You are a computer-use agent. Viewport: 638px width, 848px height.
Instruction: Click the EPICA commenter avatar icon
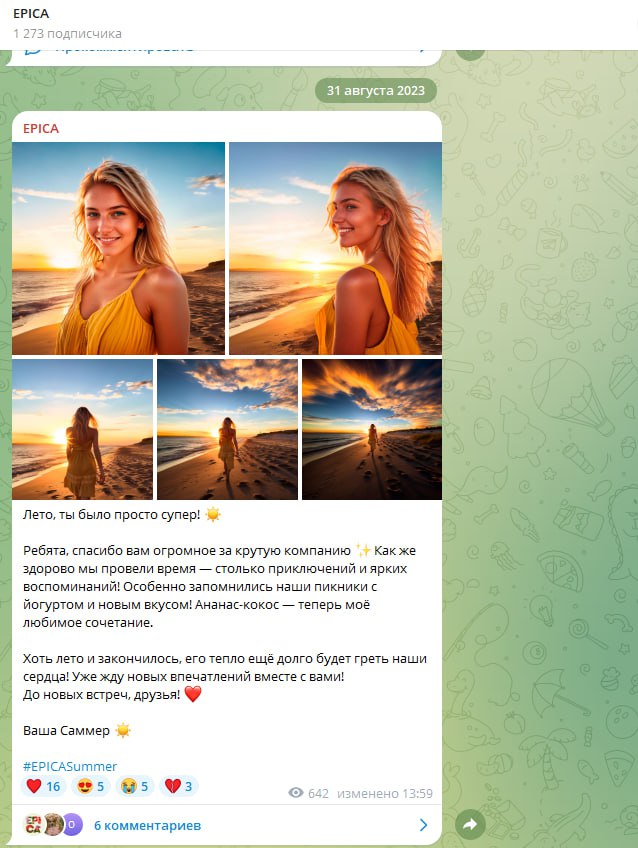click(33, 825)
